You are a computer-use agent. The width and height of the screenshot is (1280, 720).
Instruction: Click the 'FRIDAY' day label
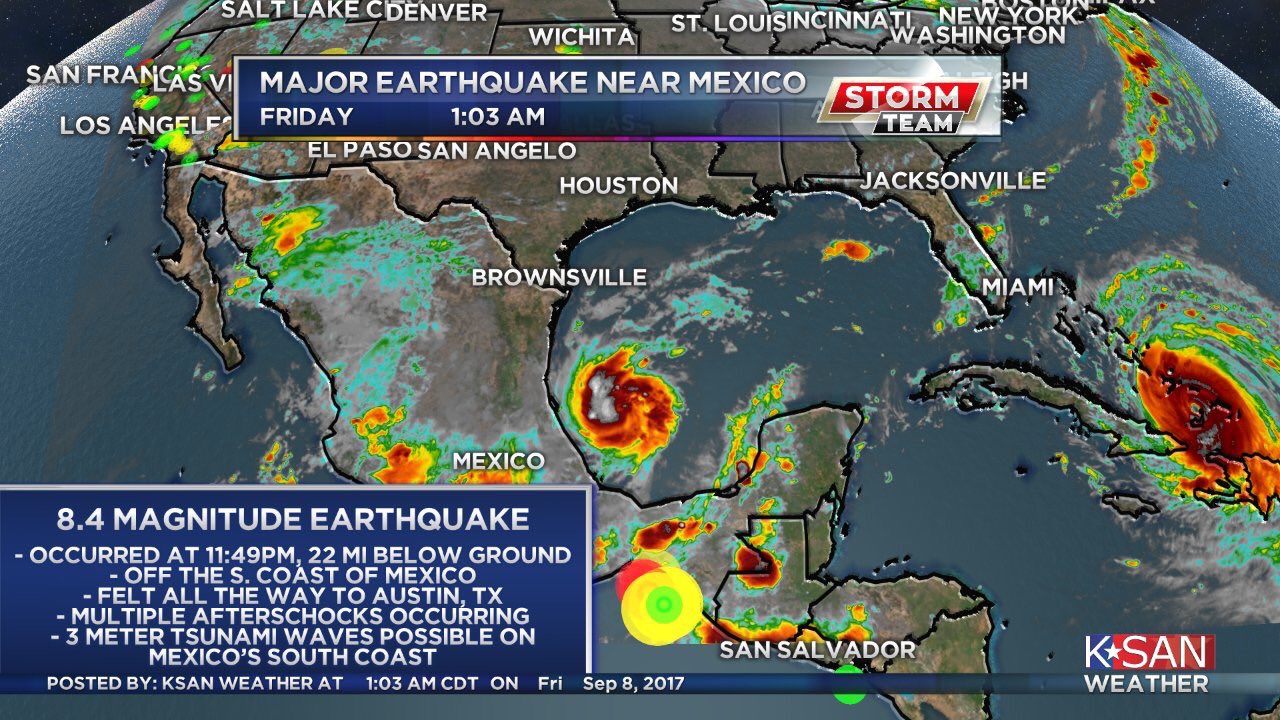[x=306, y=116]
